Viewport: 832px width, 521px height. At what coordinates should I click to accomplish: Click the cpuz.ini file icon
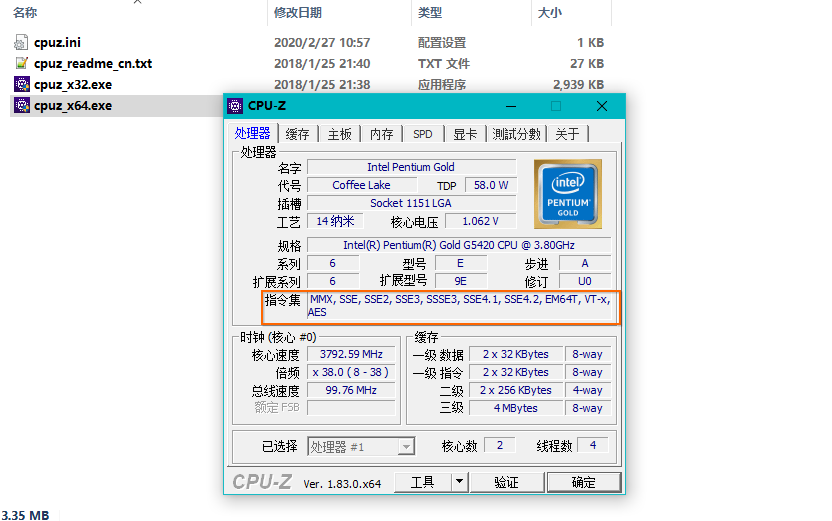point(22,43)
